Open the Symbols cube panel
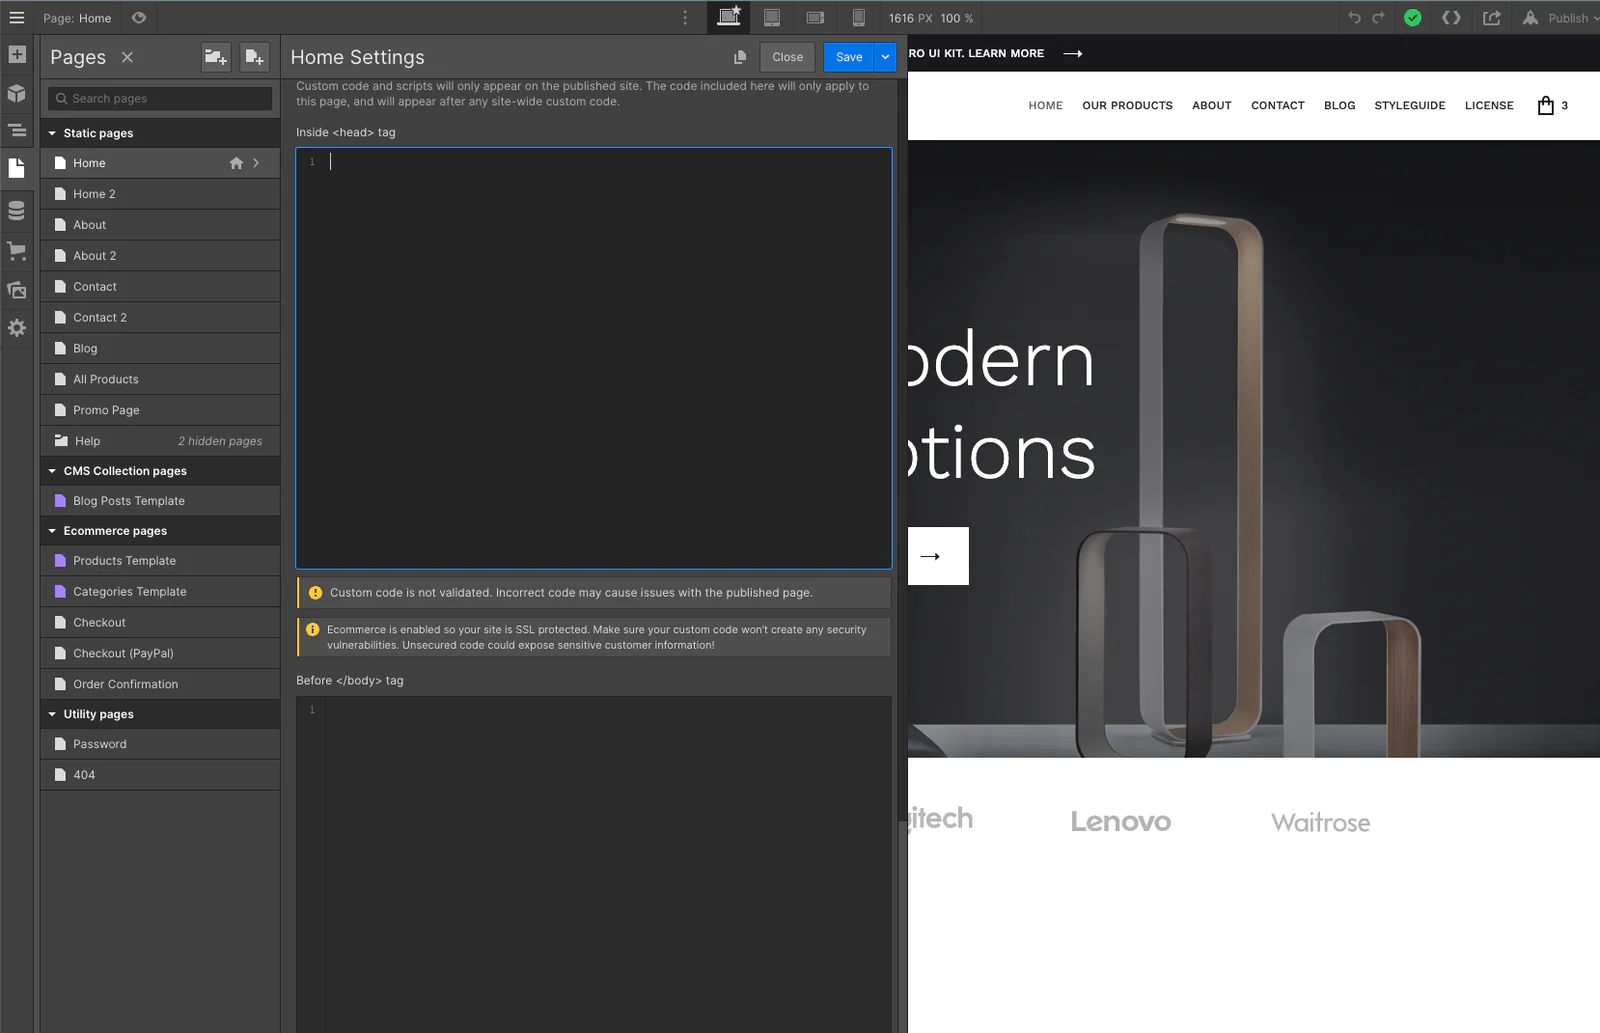The image size is (1600, 1033). point(17,93)
